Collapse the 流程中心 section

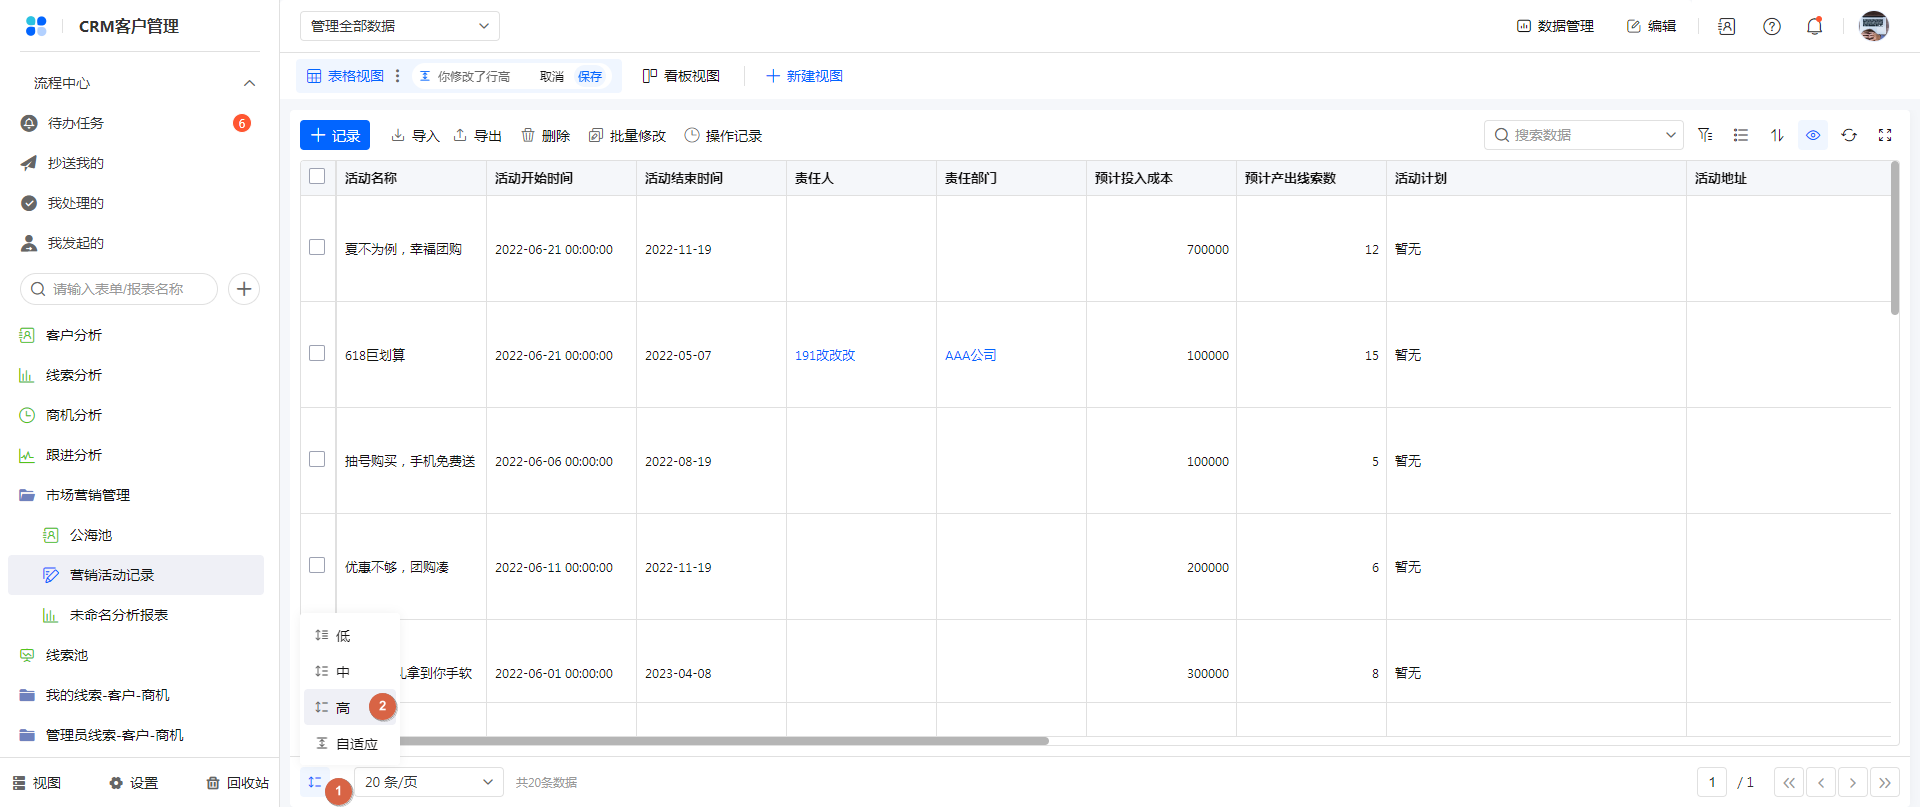[x=249, y=83]
